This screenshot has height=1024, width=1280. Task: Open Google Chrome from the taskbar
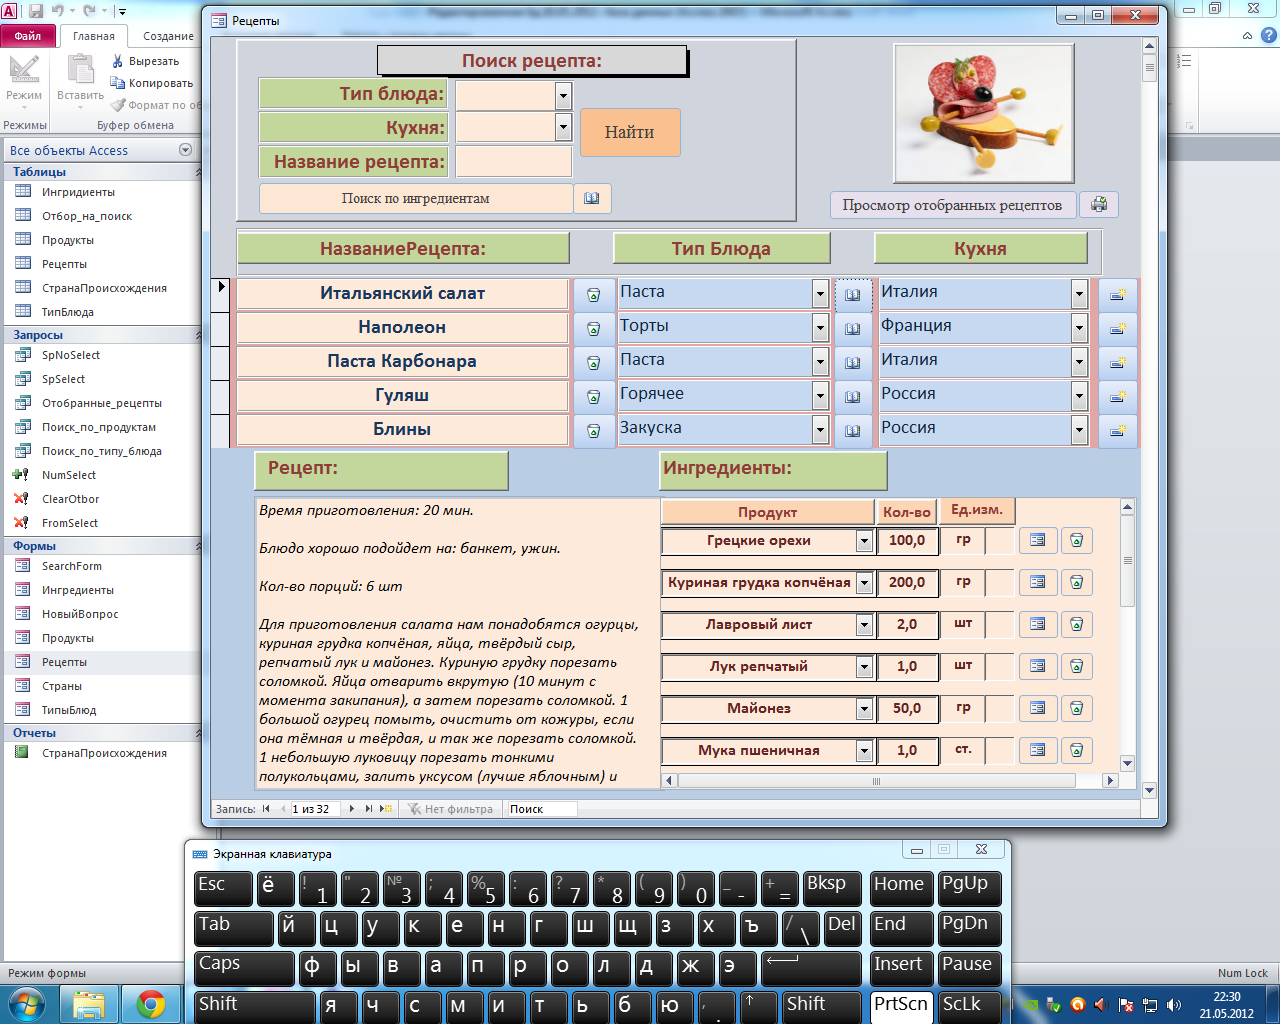[x=151, y=1004]
